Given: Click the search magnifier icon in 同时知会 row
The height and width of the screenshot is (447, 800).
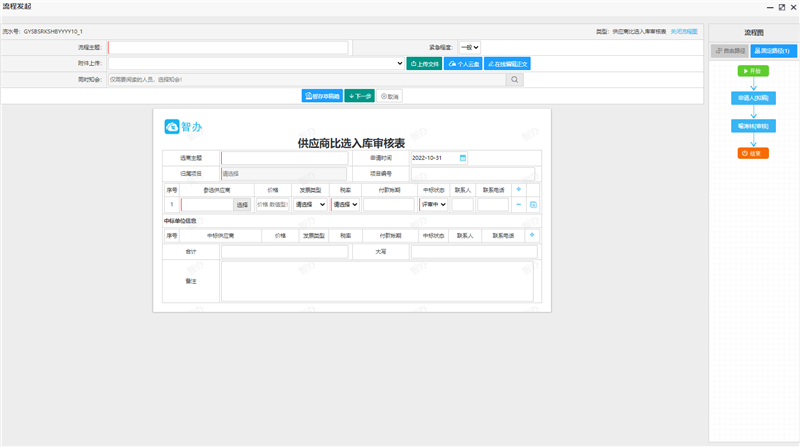Looking at the screenshot, I should [515, 79].
